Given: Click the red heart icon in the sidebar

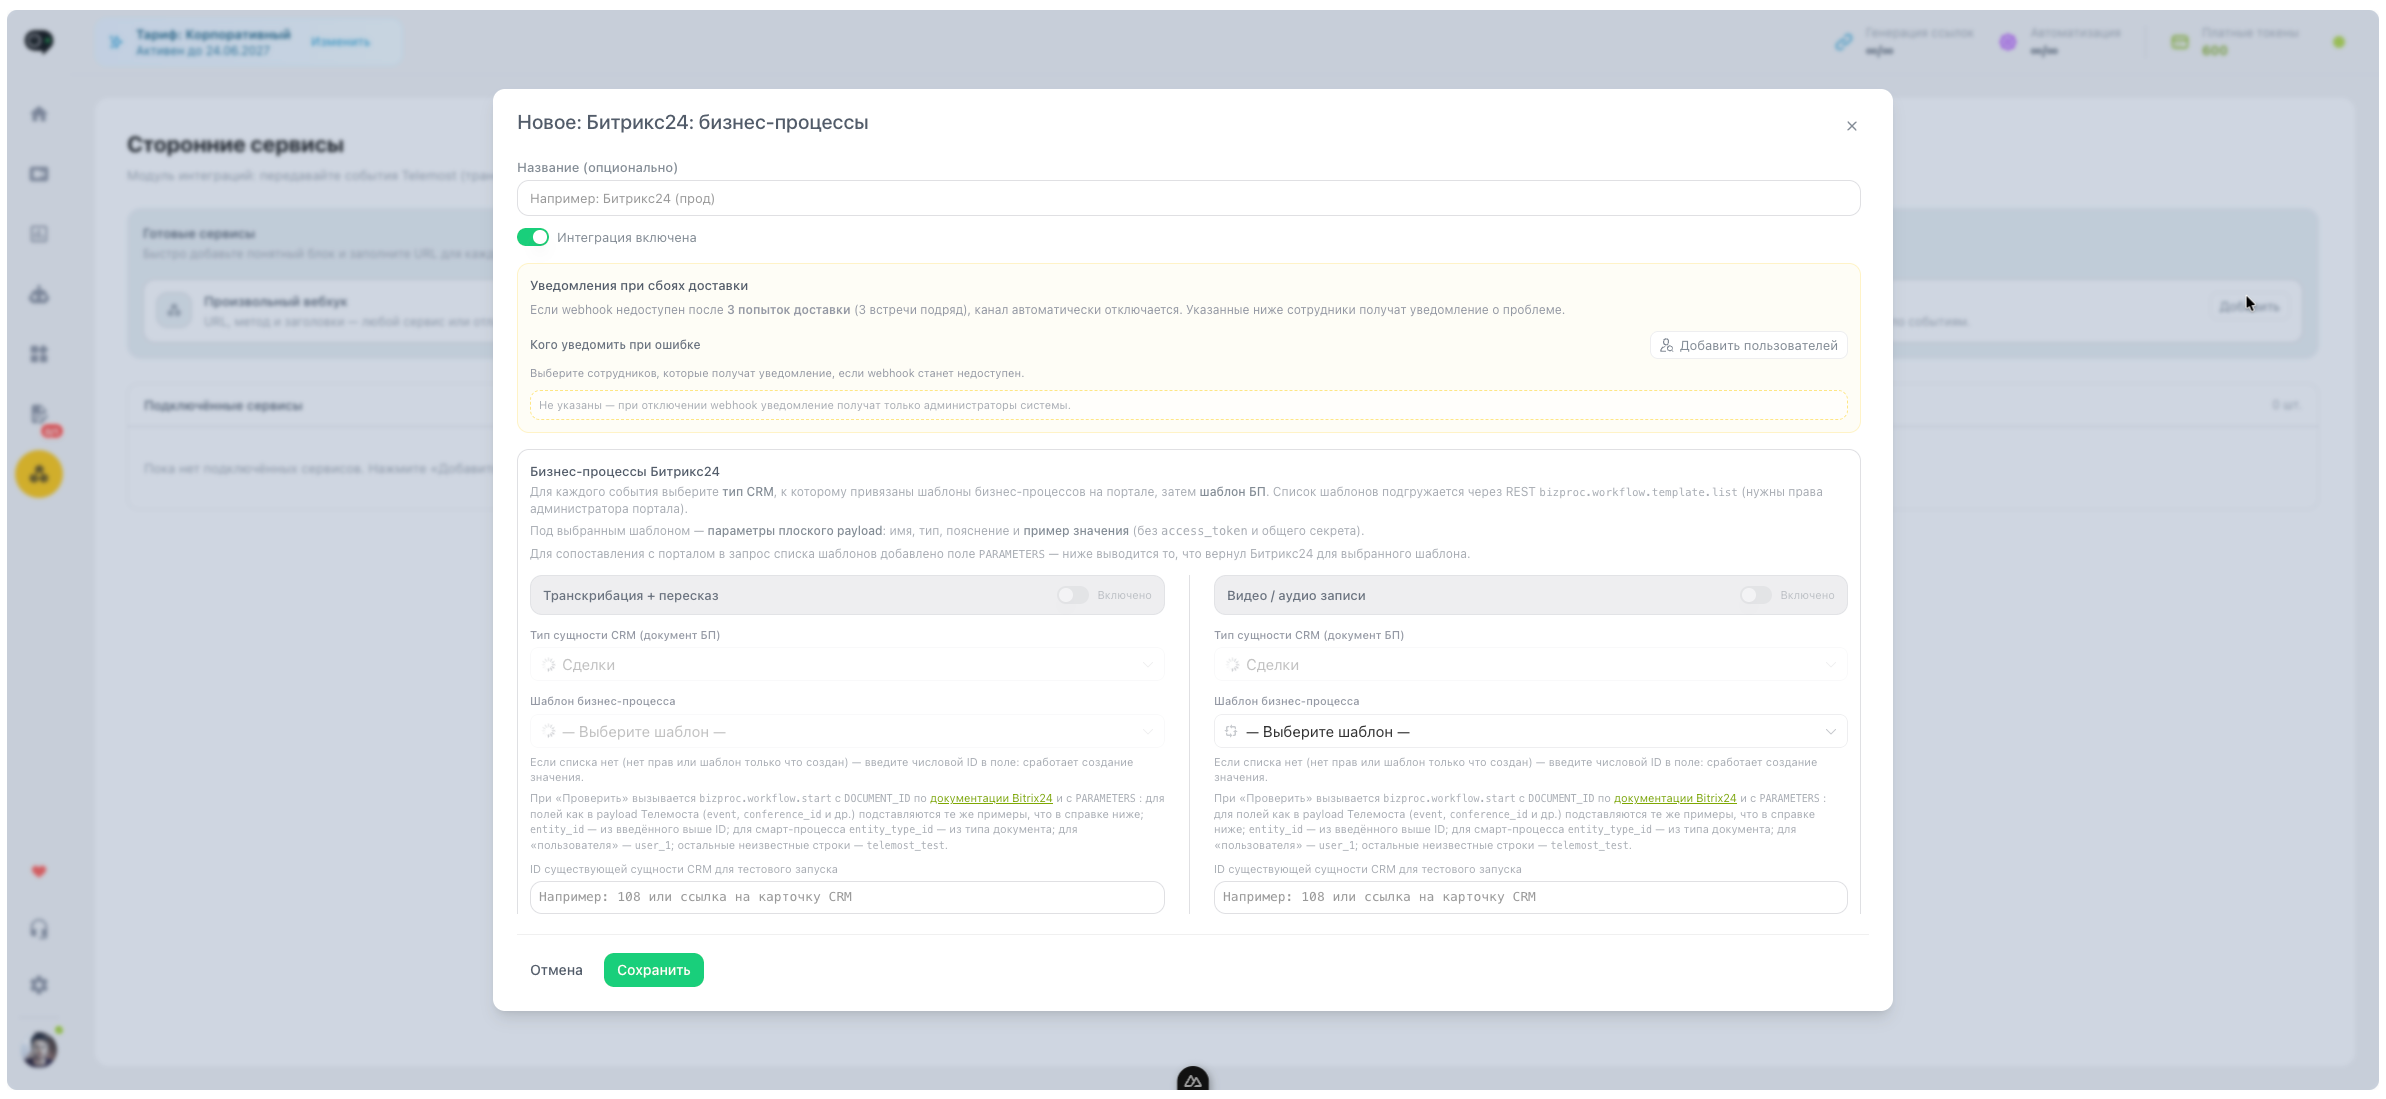Looking at the screenshot, I should pyautogui.click(x=39, y=871).
